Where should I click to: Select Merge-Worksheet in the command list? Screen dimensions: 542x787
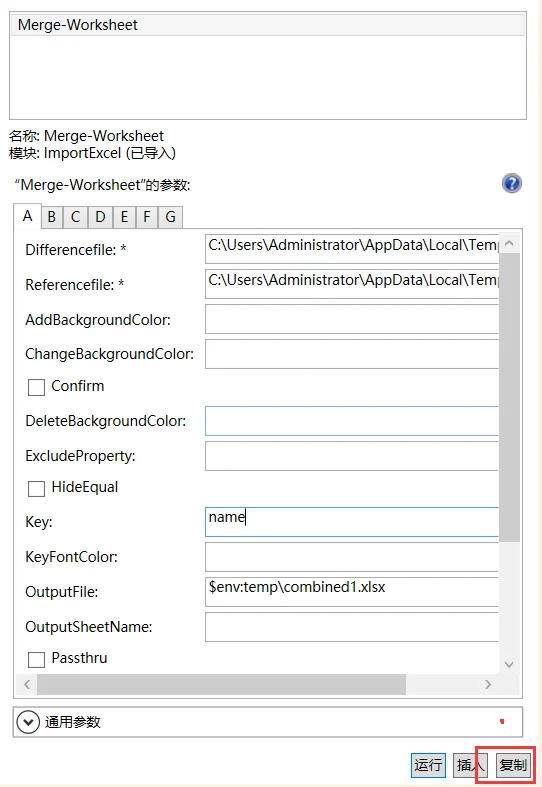267,25
